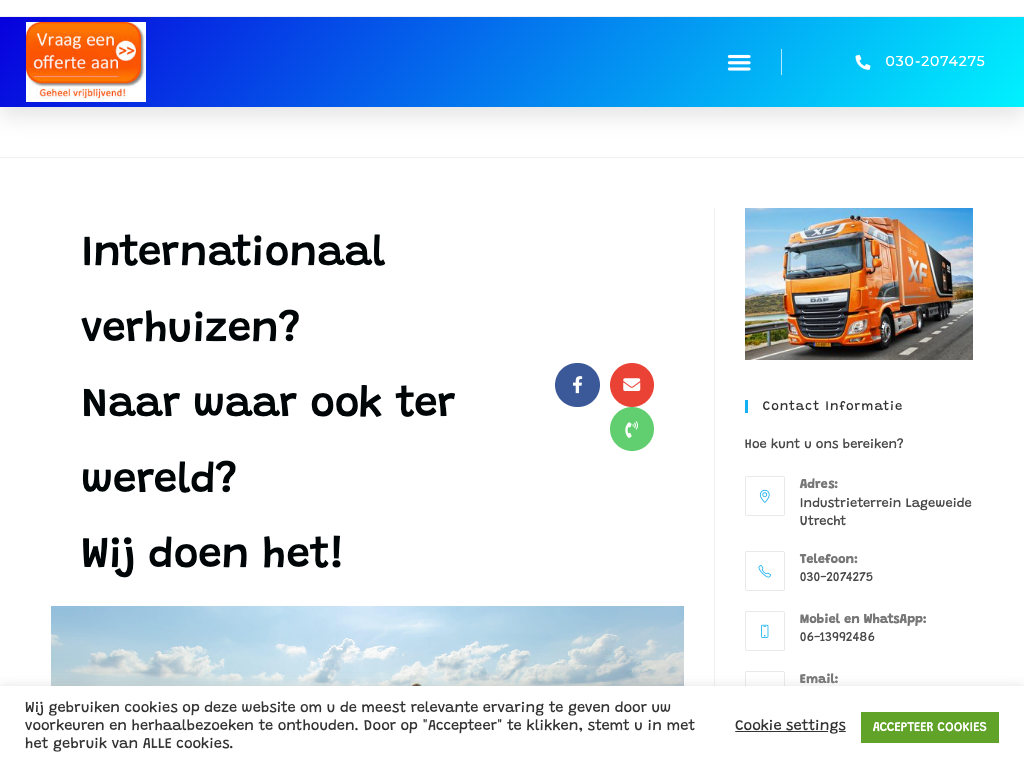The image size is (1024, 768).
Task: Click the 'Vraag een offerte aan' logo
Action: pos(86,62)
